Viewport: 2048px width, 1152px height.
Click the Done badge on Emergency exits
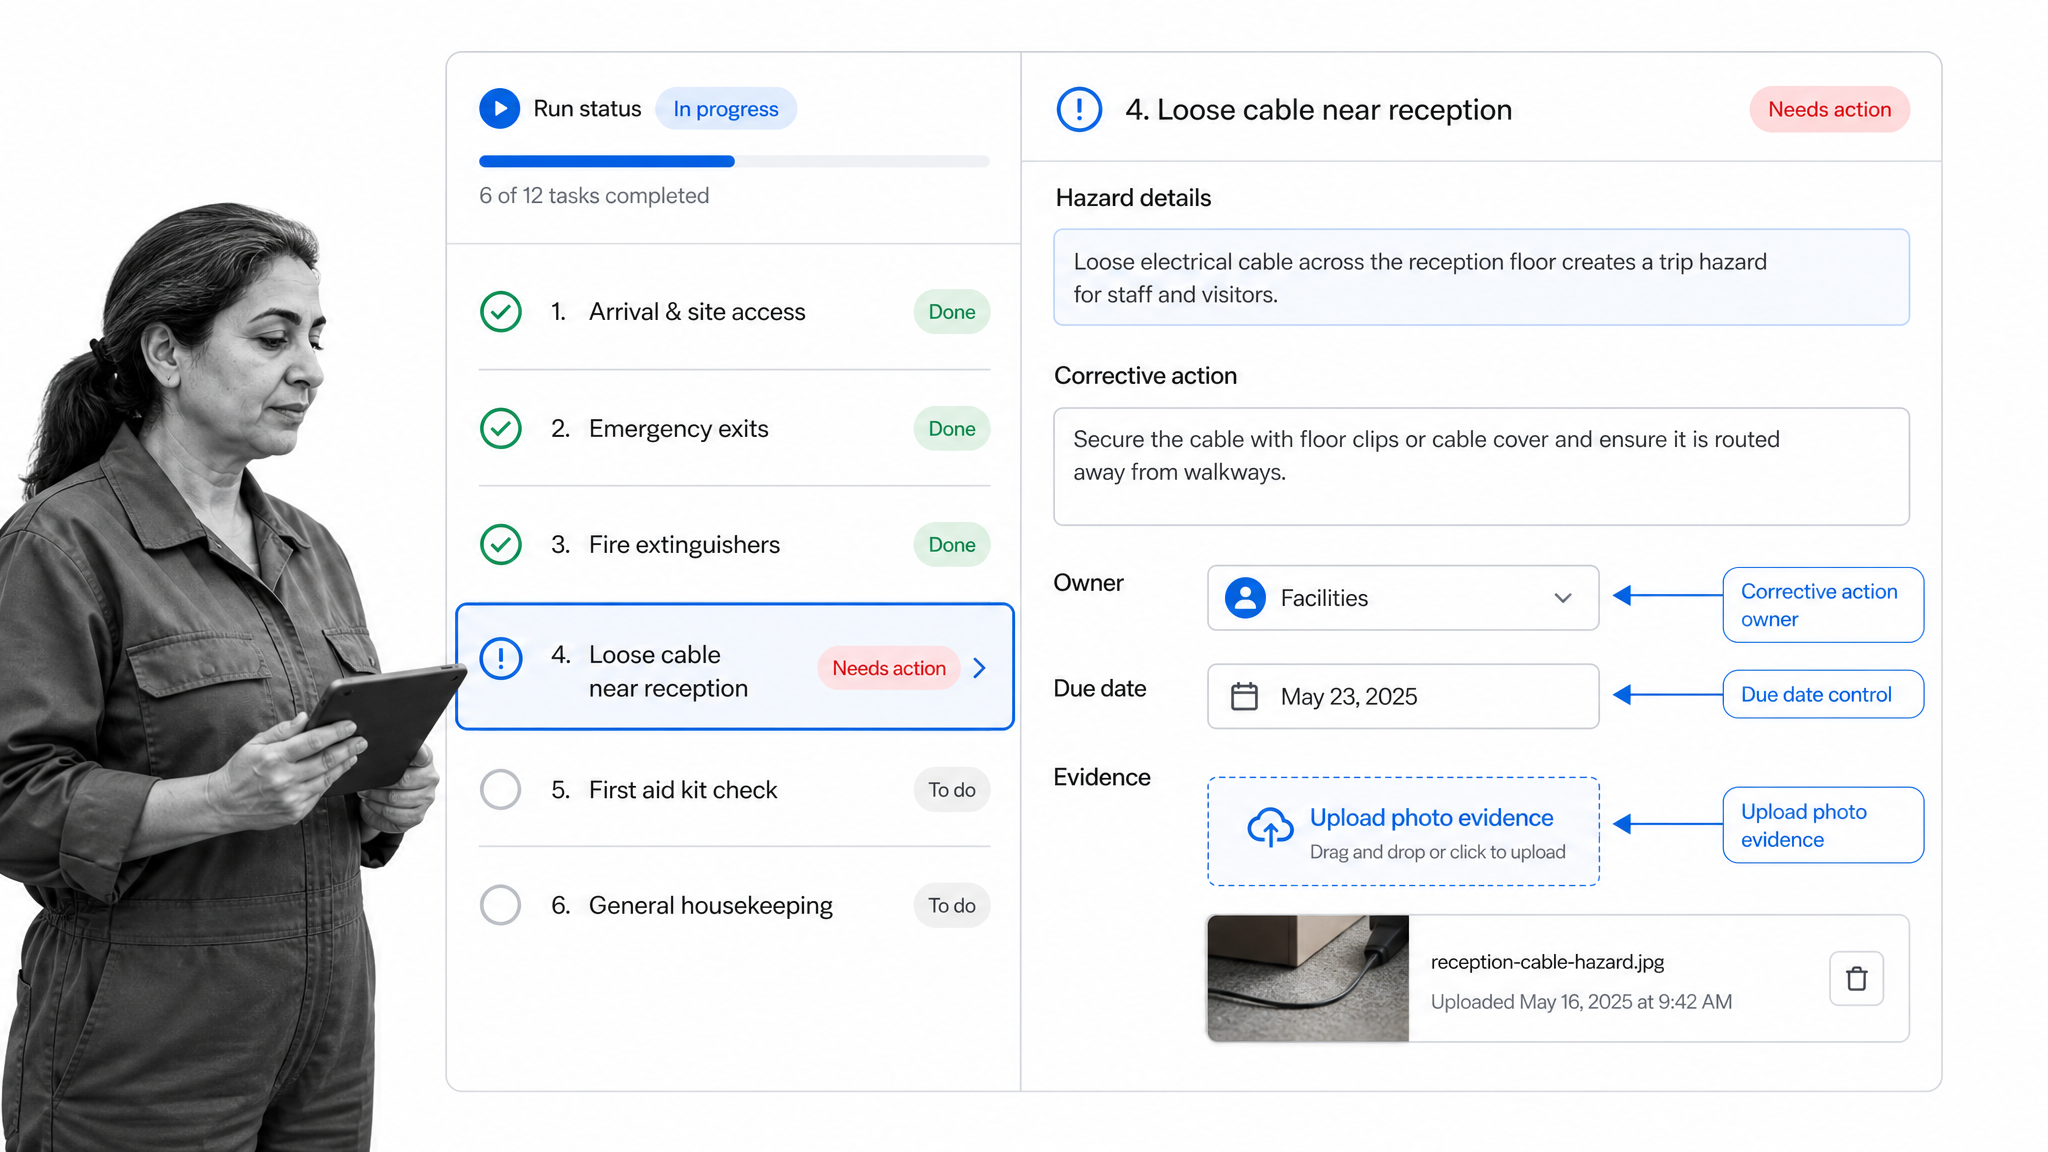pos(951,428)
